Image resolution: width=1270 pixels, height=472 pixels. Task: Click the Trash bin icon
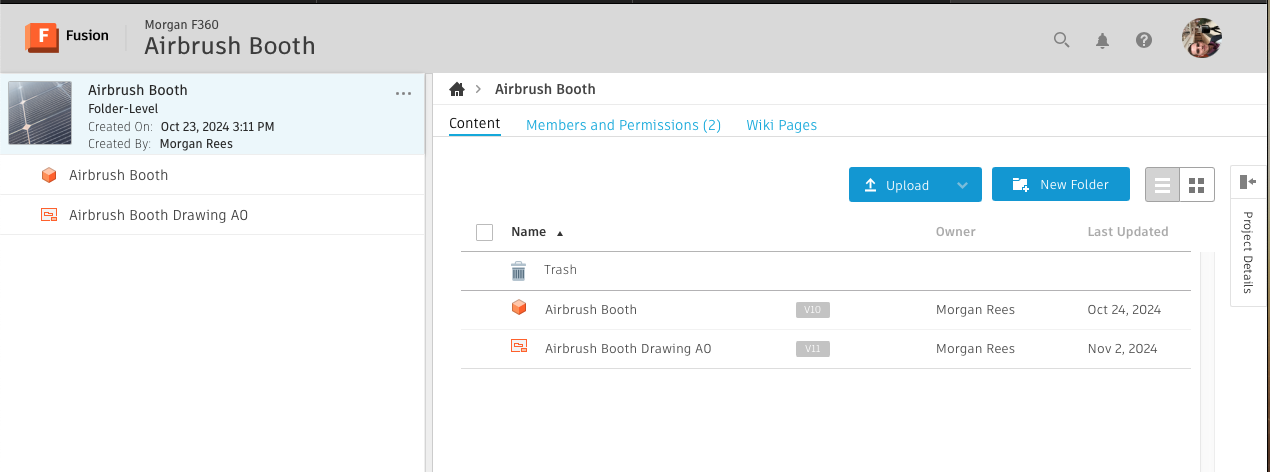coord(518,270)
